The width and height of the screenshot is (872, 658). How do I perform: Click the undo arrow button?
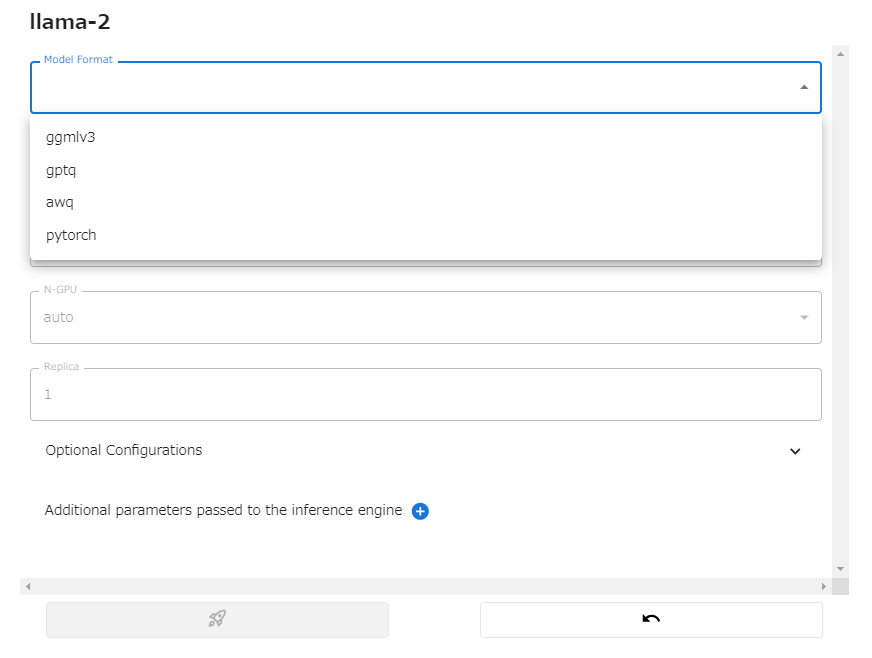pos(651,620)
